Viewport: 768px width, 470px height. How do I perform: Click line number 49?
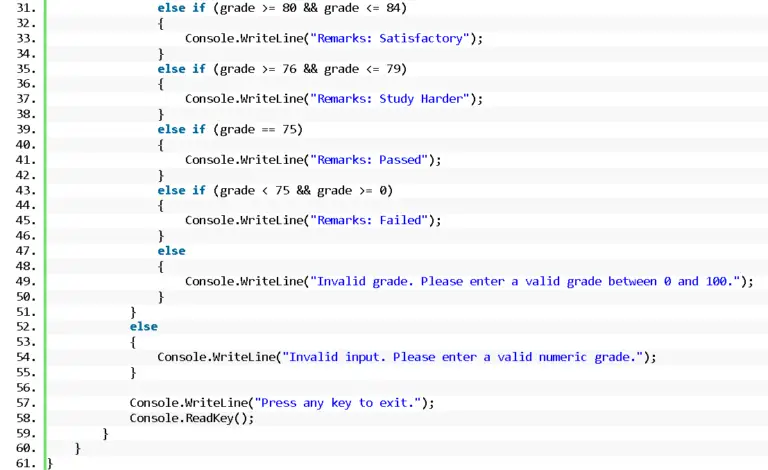pos(26,281)
